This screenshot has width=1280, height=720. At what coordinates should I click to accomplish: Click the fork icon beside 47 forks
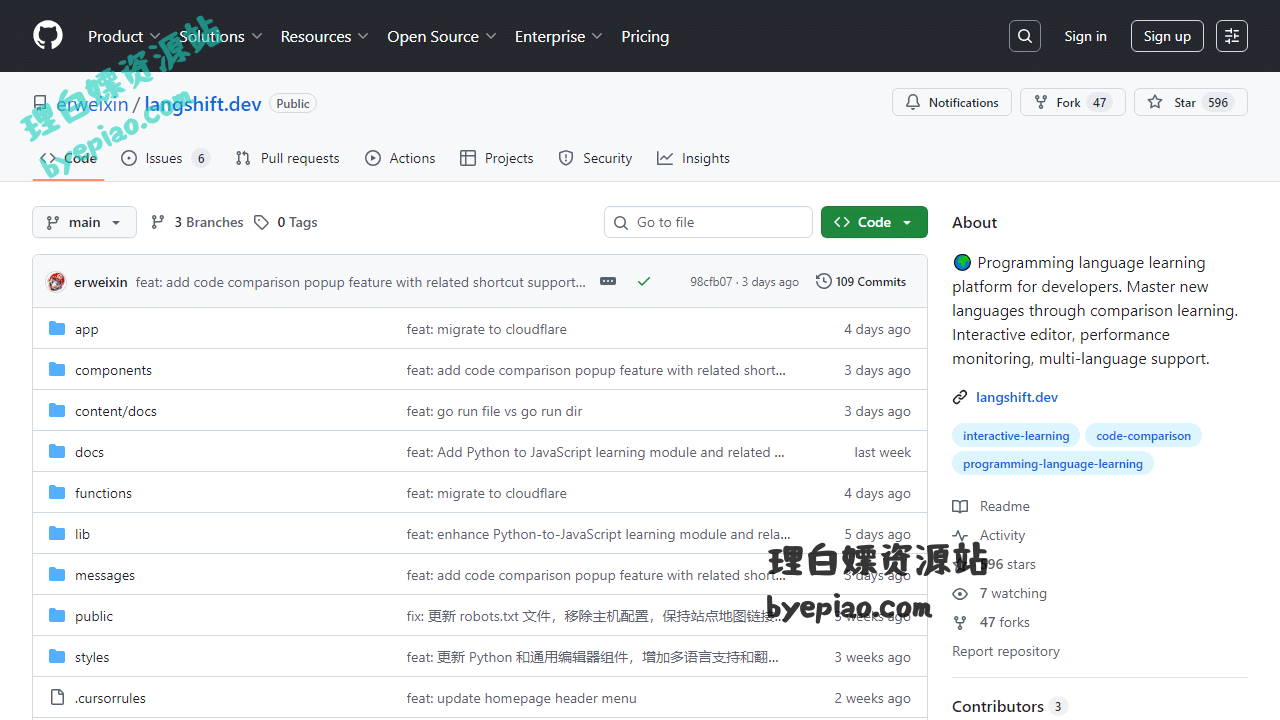coord(960,622)
